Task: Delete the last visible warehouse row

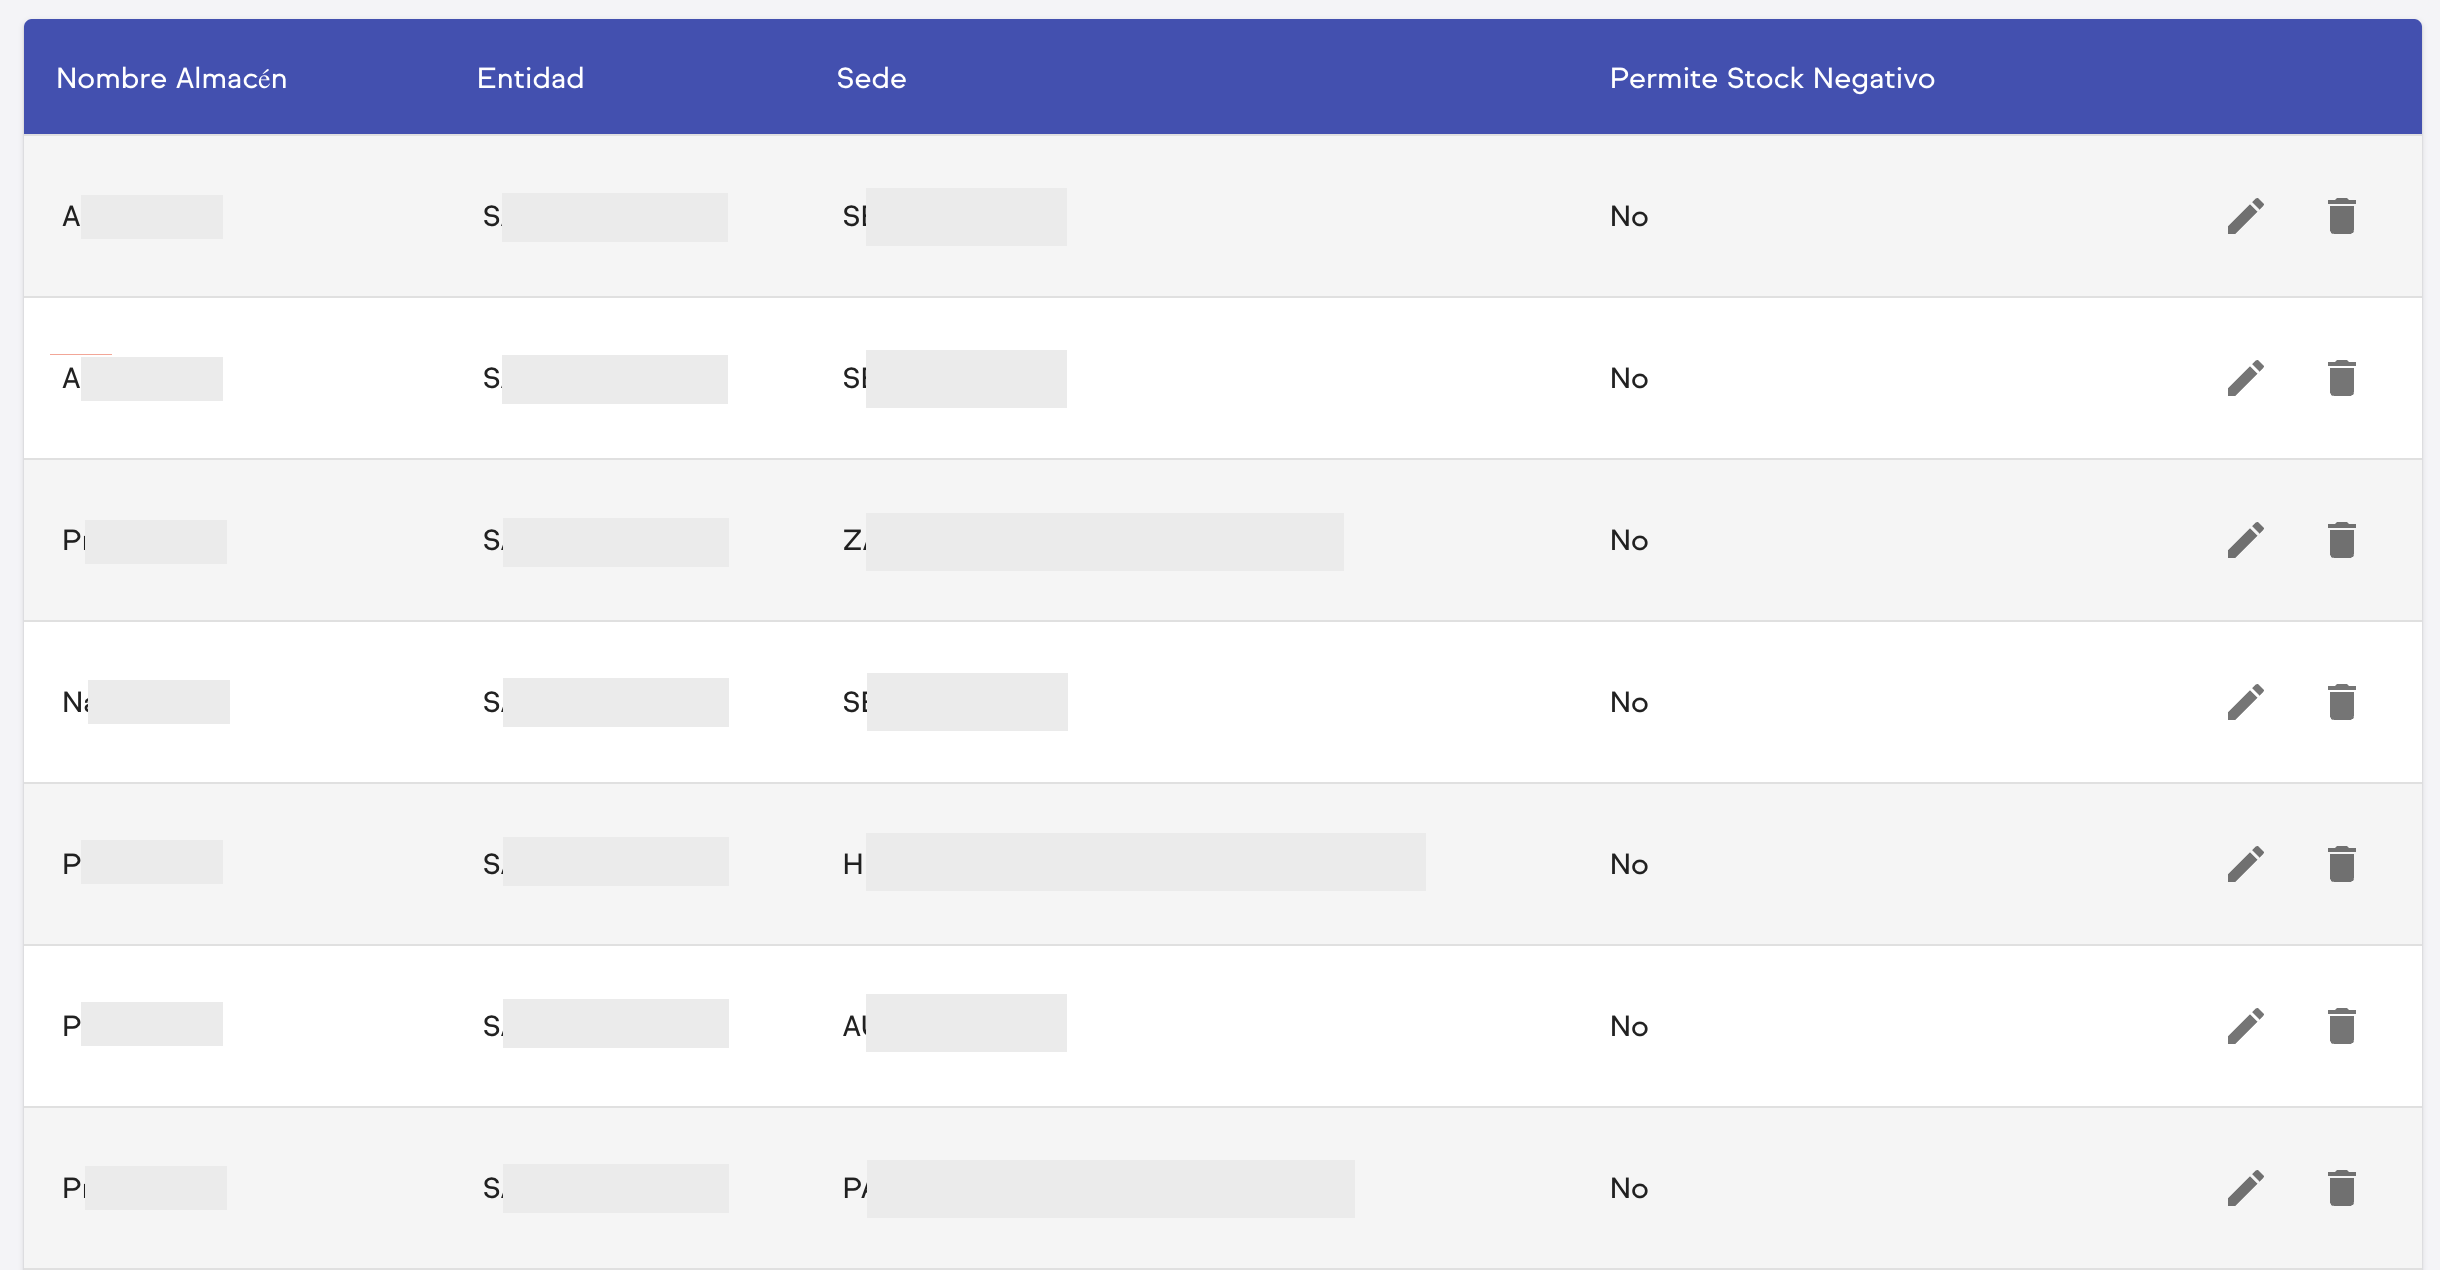Action: pos(2341,1188)
